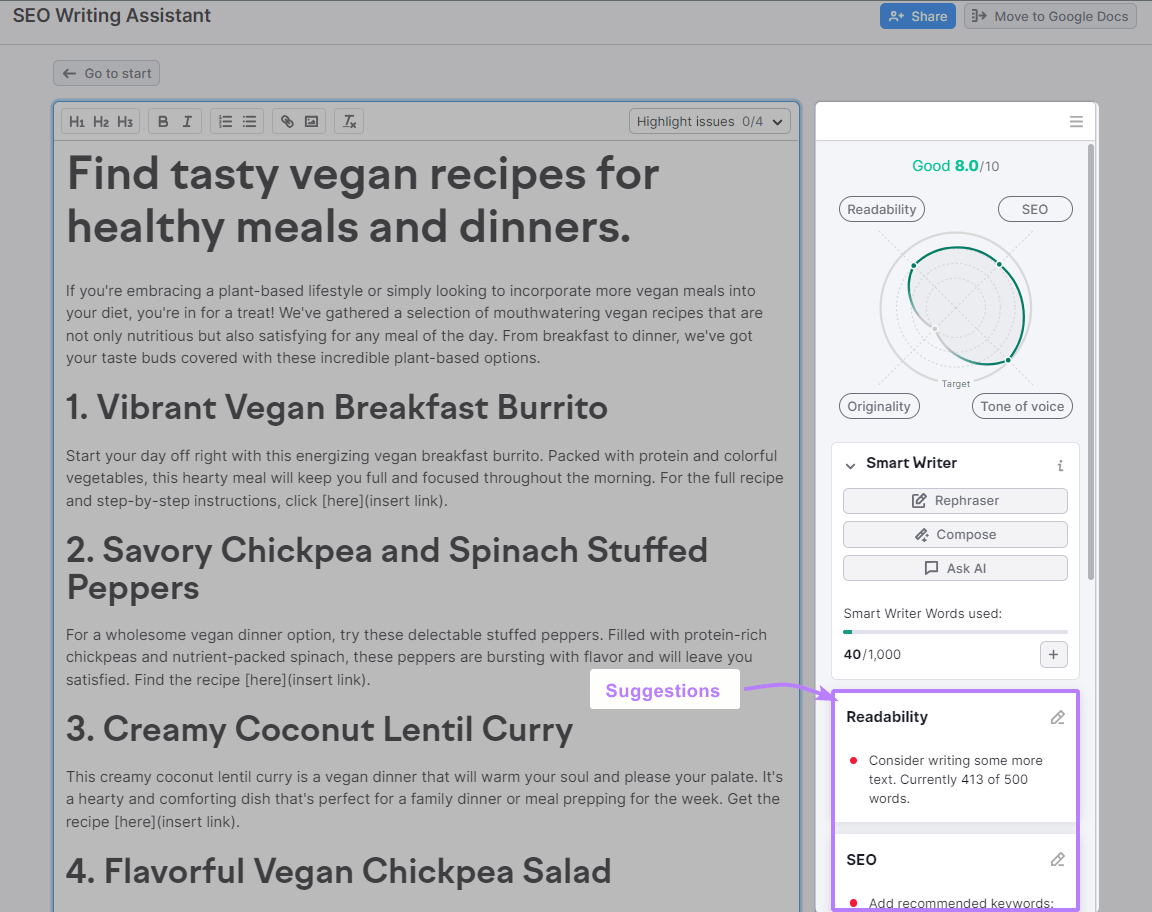Select the SEO score category pill
The image size is (1152, 912).
click(1035, 209)
